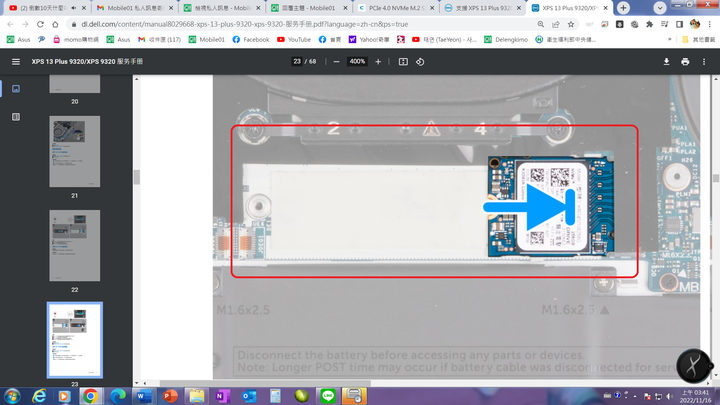720x405 pixels.
Task: Select page 23 thumbnail
Action: point(74,340)
